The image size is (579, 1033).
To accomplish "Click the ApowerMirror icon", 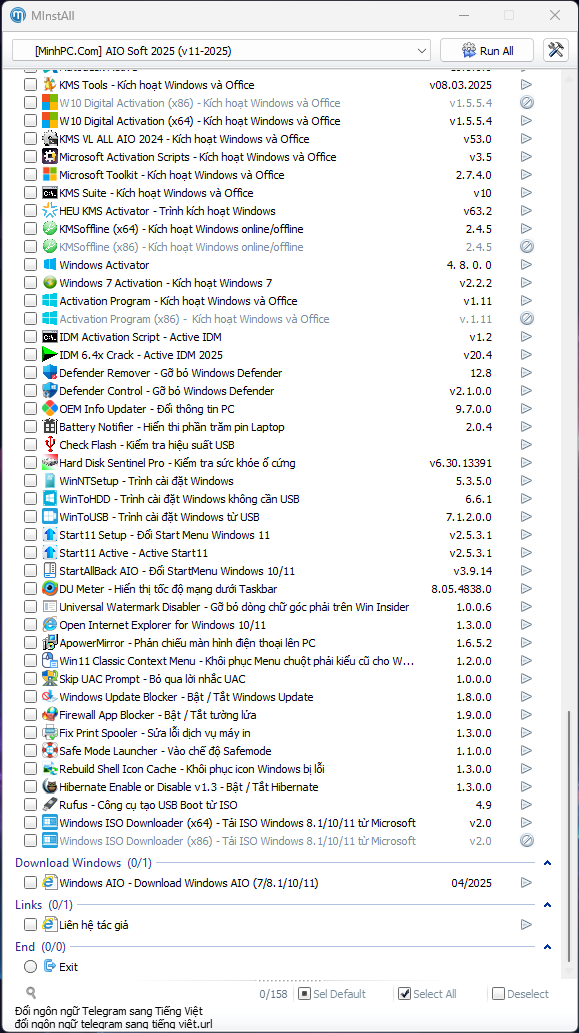I will pyautogui.click(x=50, y=643).
